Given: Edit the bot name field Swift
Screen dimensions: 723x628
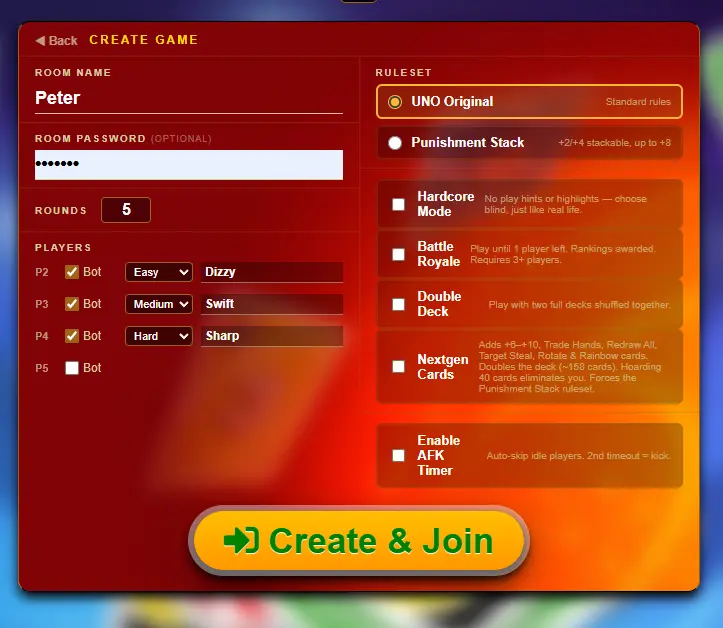Looking at the screenshot, I should click(x=272, y=304).
